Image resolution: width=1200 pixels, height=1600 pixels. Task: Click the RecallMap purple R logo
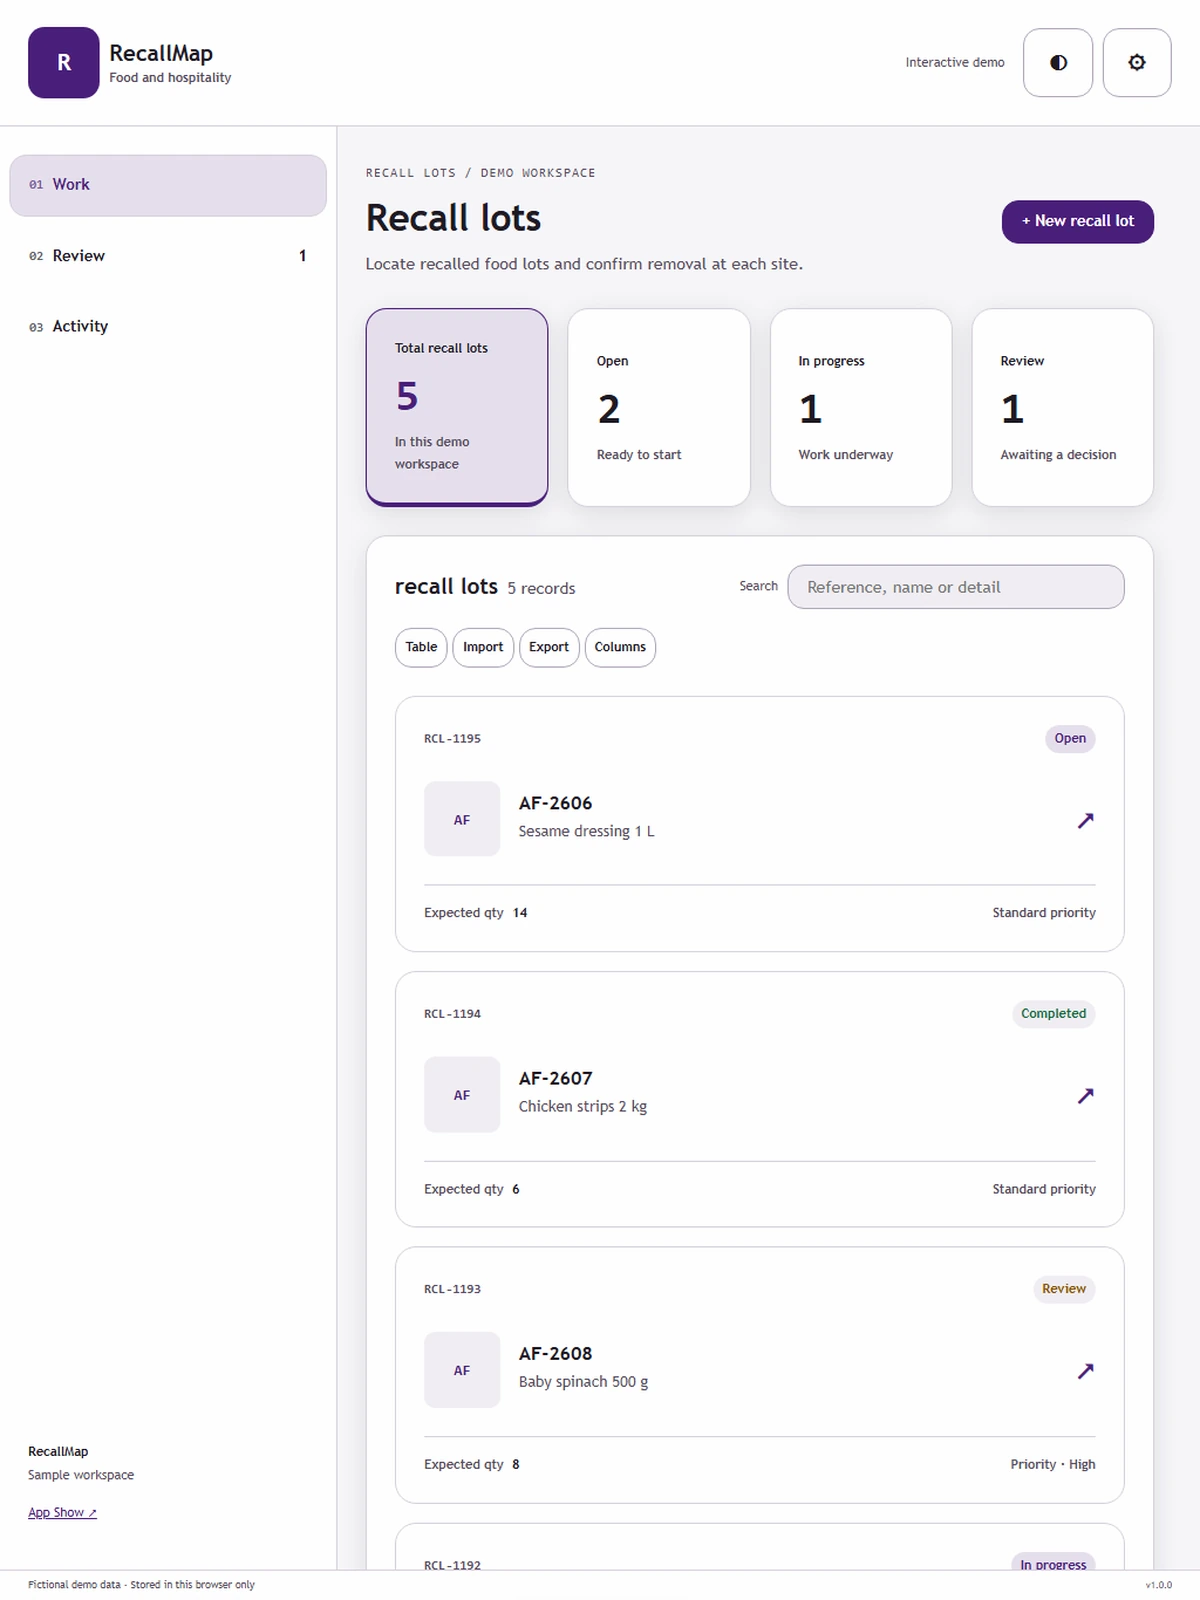[x=64, y=62]
